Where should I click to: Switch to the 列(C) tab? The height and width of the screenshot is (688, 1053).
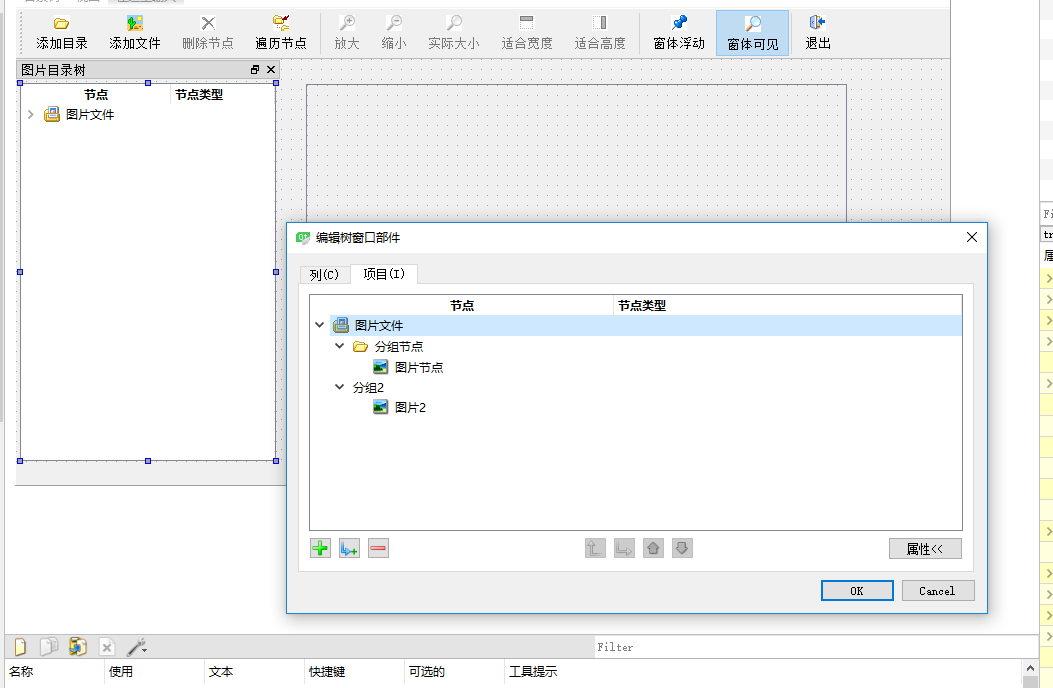click(324, 274)
